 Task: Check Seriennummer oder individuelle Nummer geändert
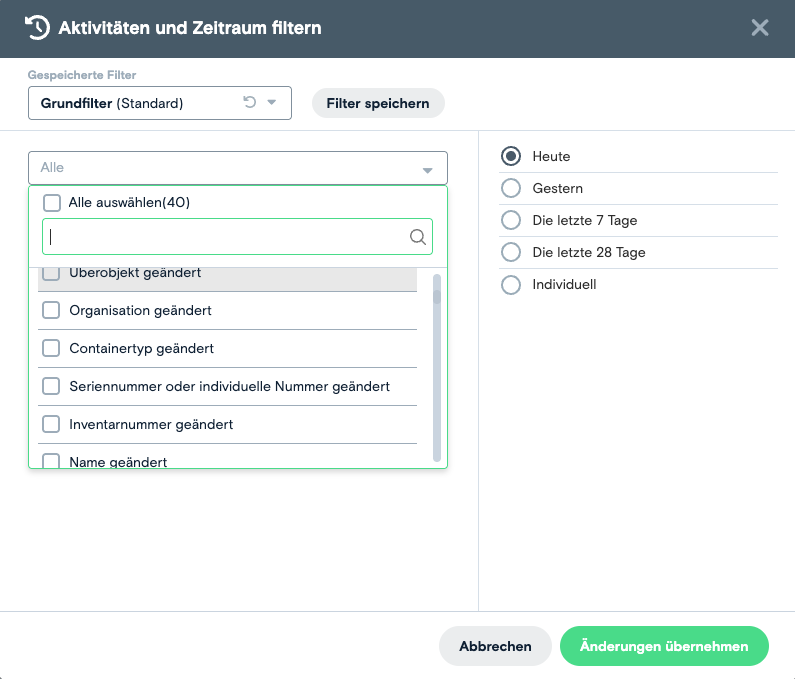(51, 387)
